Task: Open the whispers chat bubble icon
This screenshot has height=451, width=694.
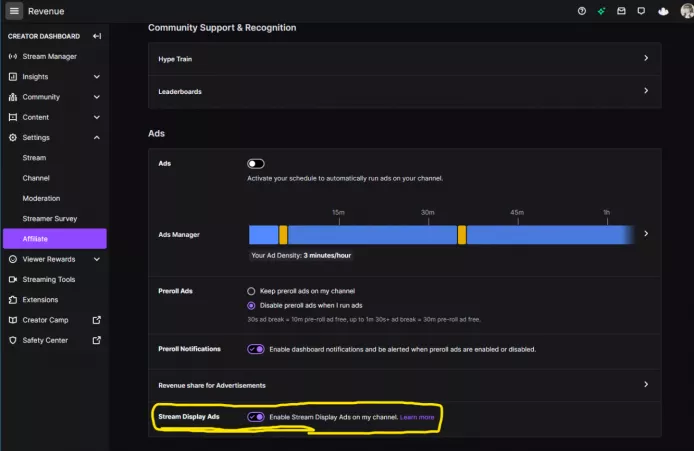Action: 640,11
